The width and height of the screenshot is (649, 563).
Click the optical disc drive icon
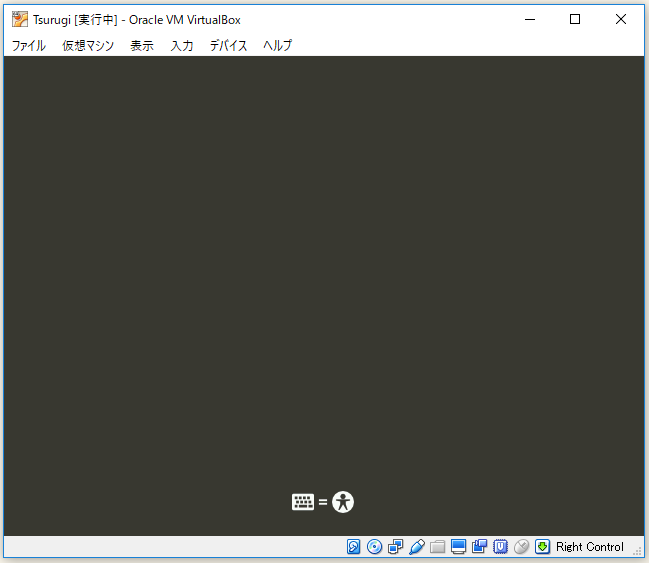(x=375, y=546)
